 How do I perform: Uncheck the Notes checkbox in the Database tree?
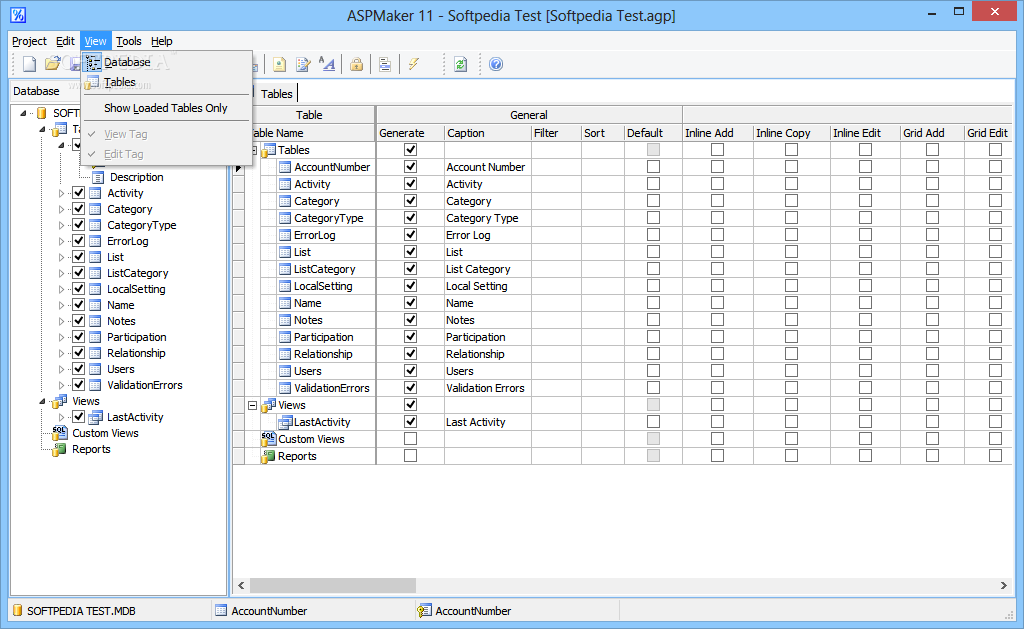(78, 321)
